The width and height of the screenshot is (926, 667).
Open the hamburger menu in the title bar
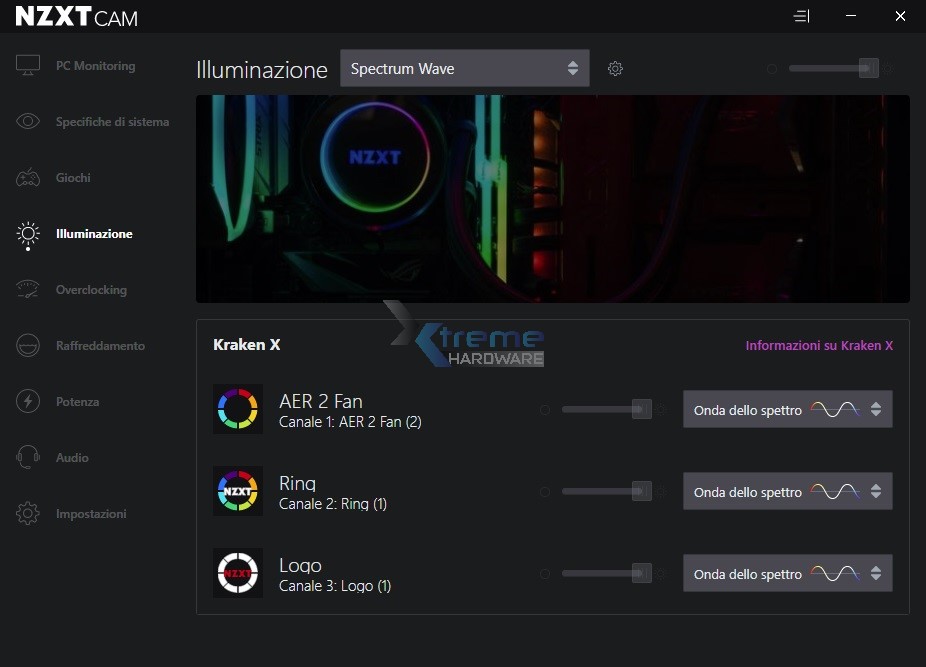coord(801,17)
